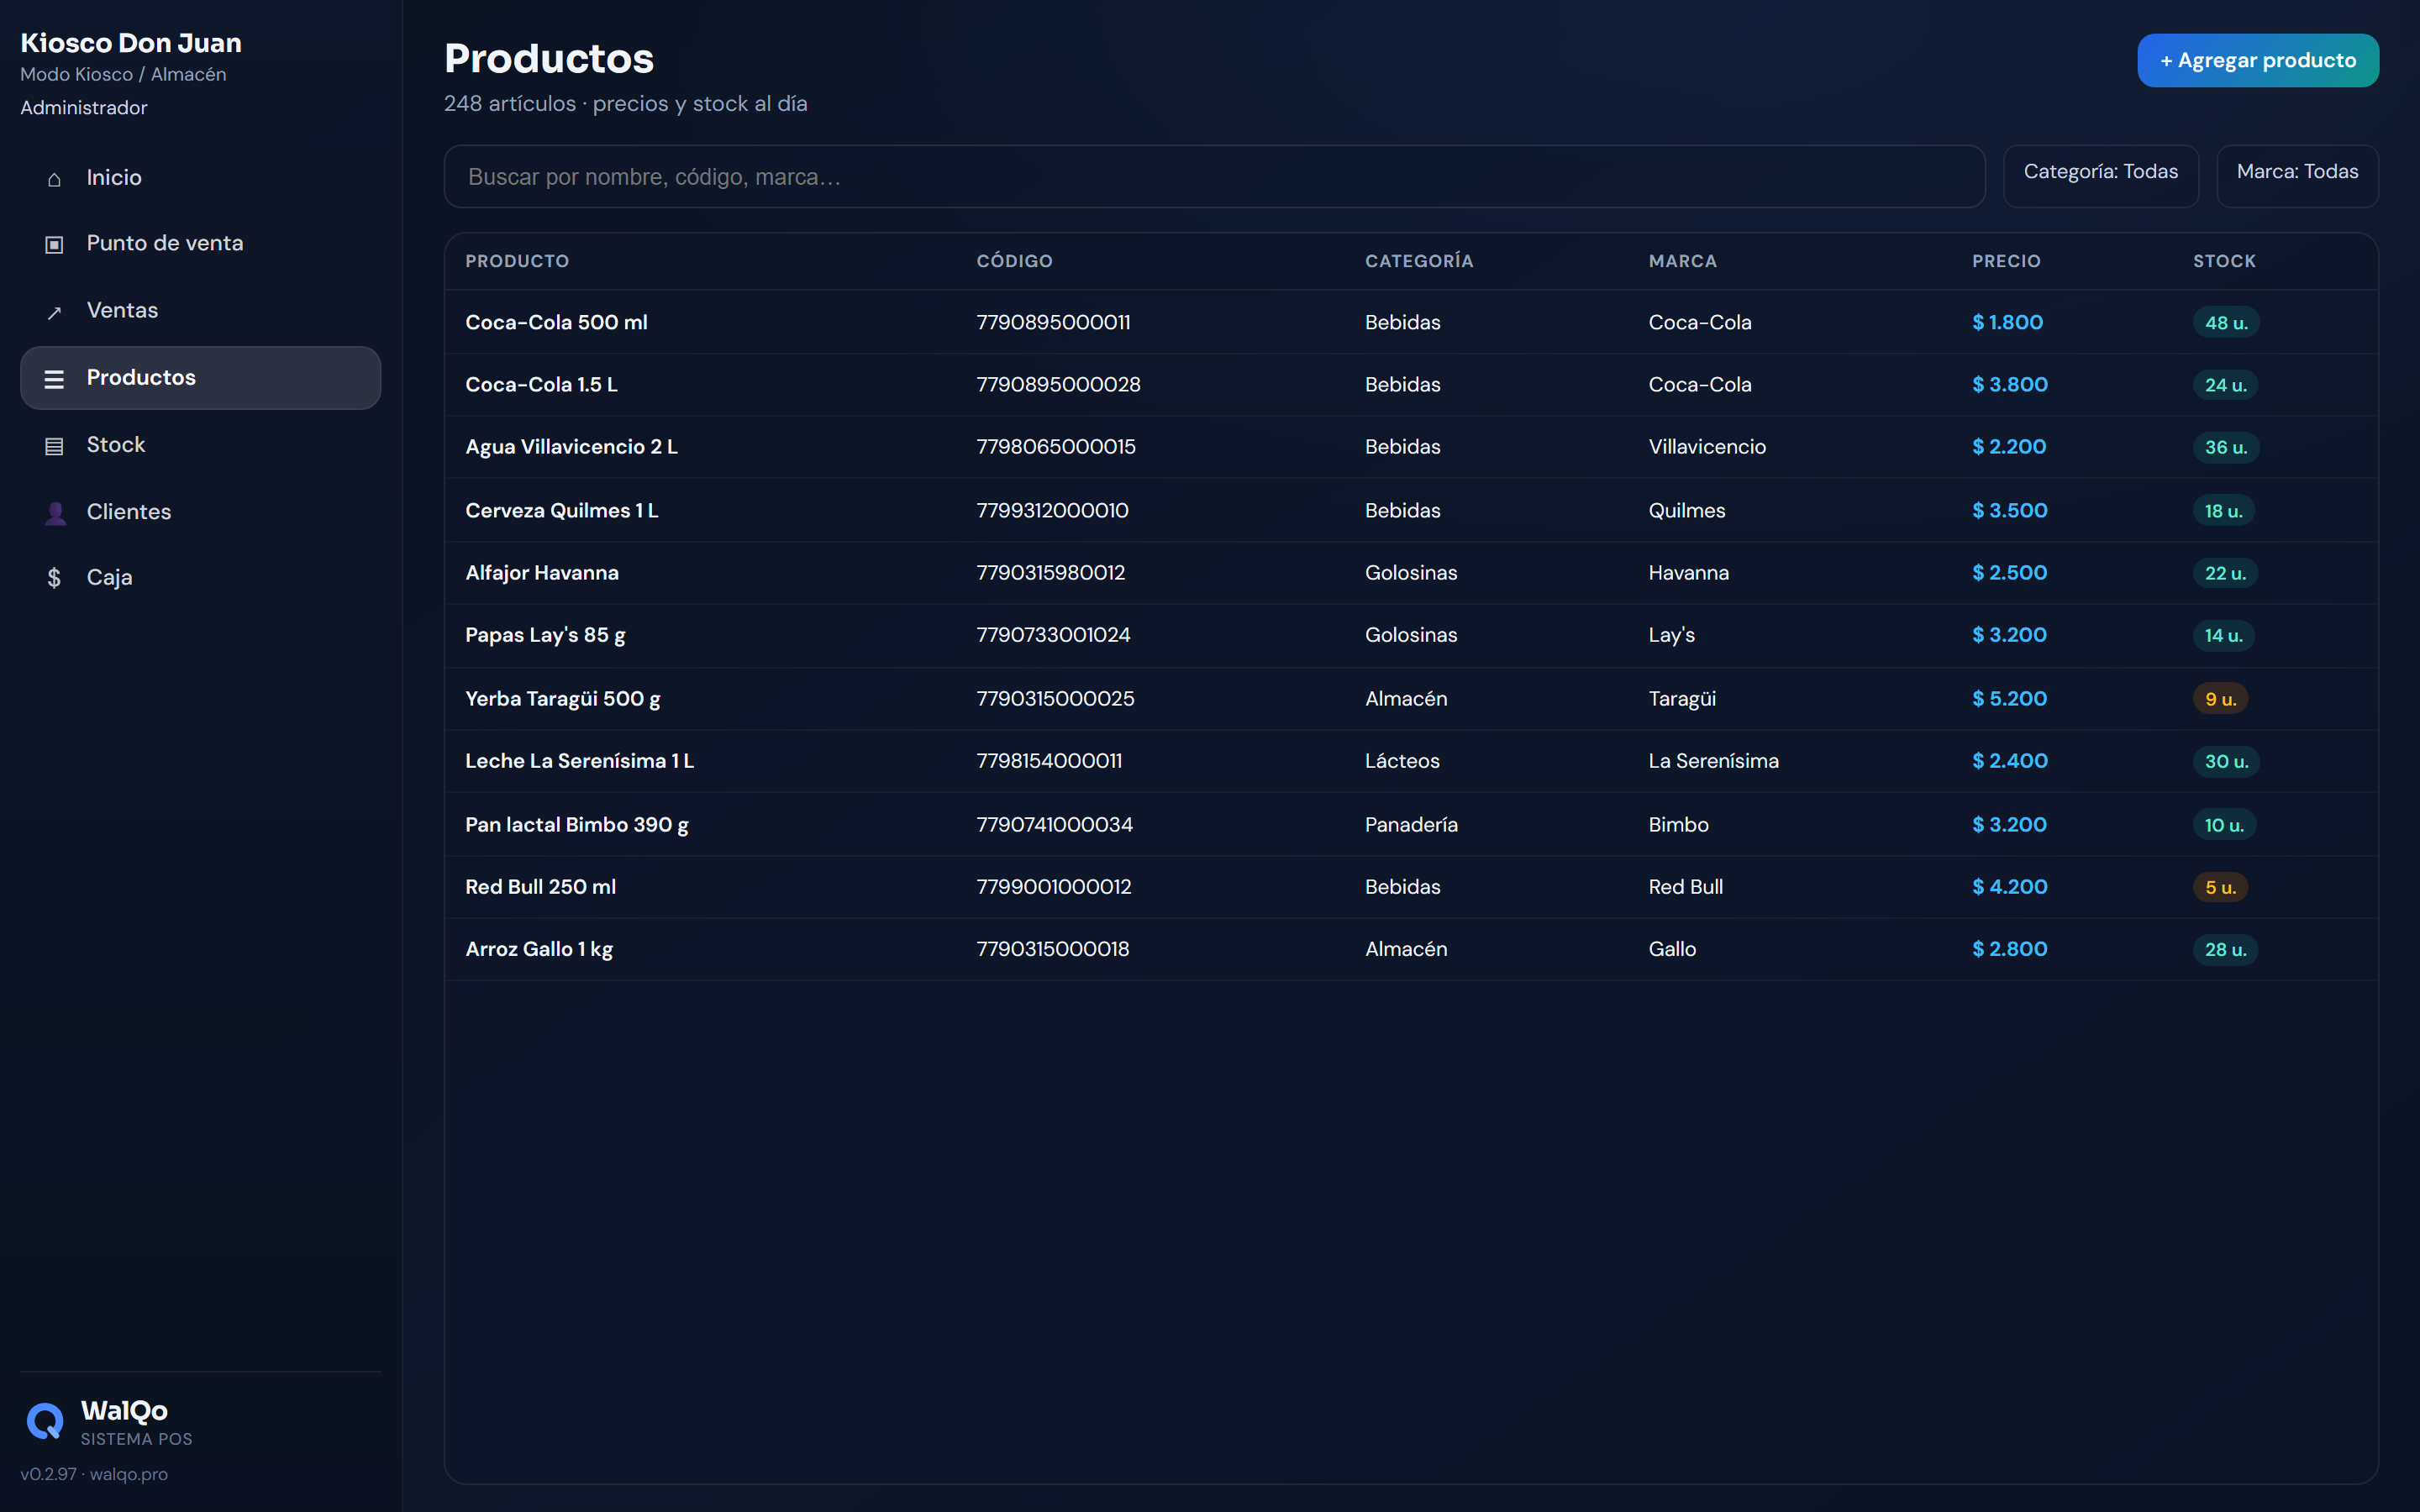This screenshot has height=1512, width=2420.
Task: Click the WalQo logo icon
Action: tap(45, 1421)
